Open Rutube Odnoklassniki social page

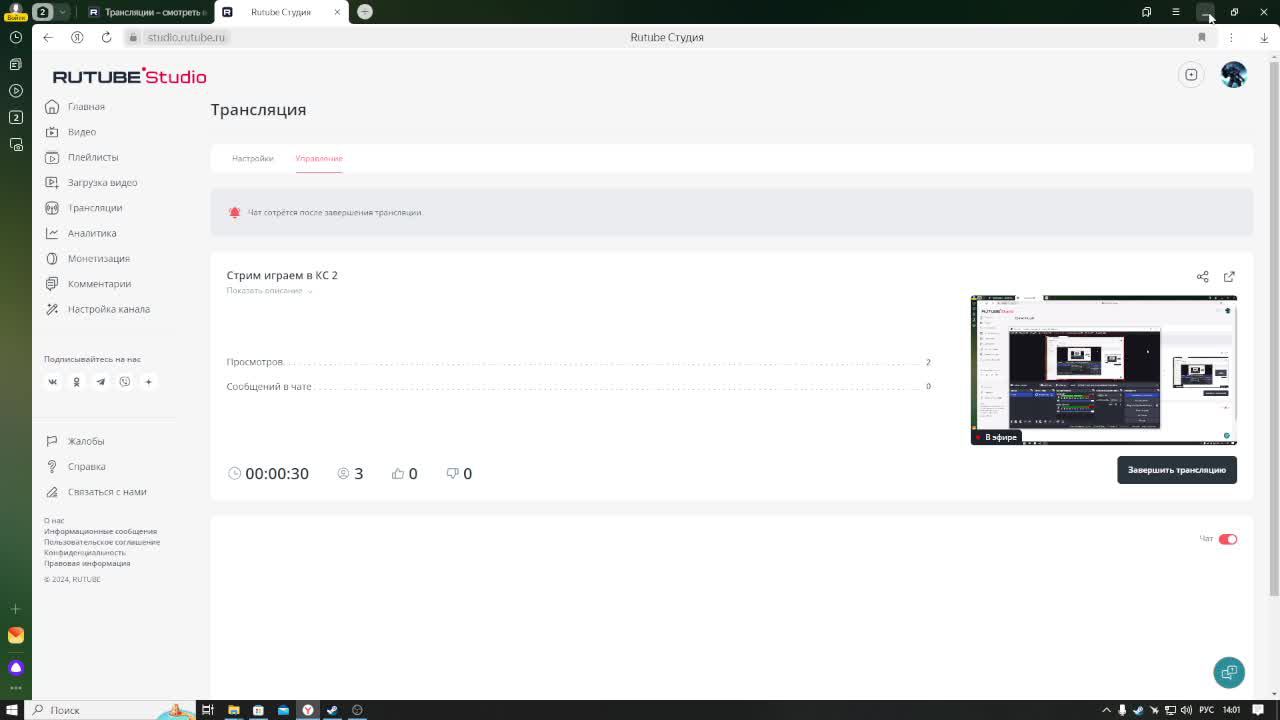point(76,382)
